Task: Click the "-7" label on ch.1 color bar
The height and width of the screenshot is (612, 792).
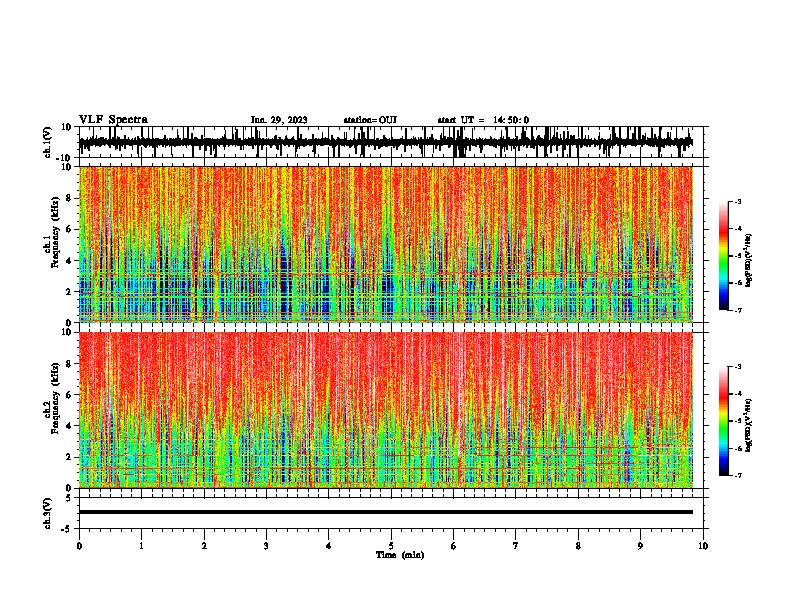Action: coord(737,310)
